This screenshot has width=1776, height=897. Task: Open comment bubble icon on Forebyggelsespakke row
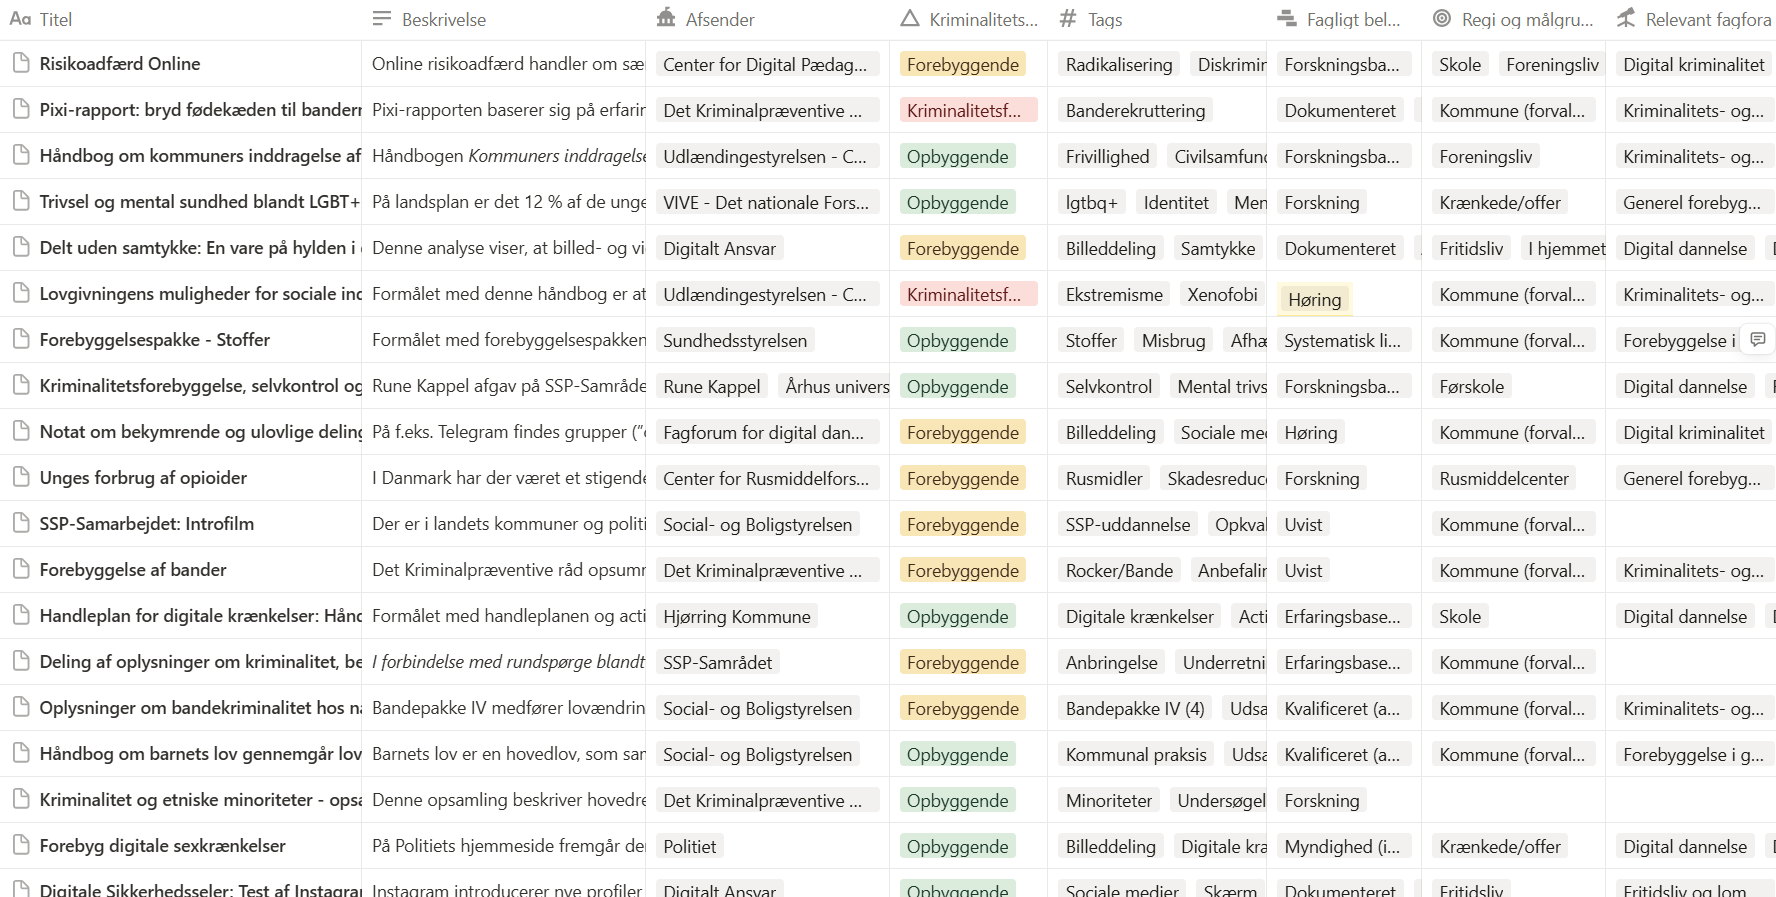click(x=1757, y=340)
